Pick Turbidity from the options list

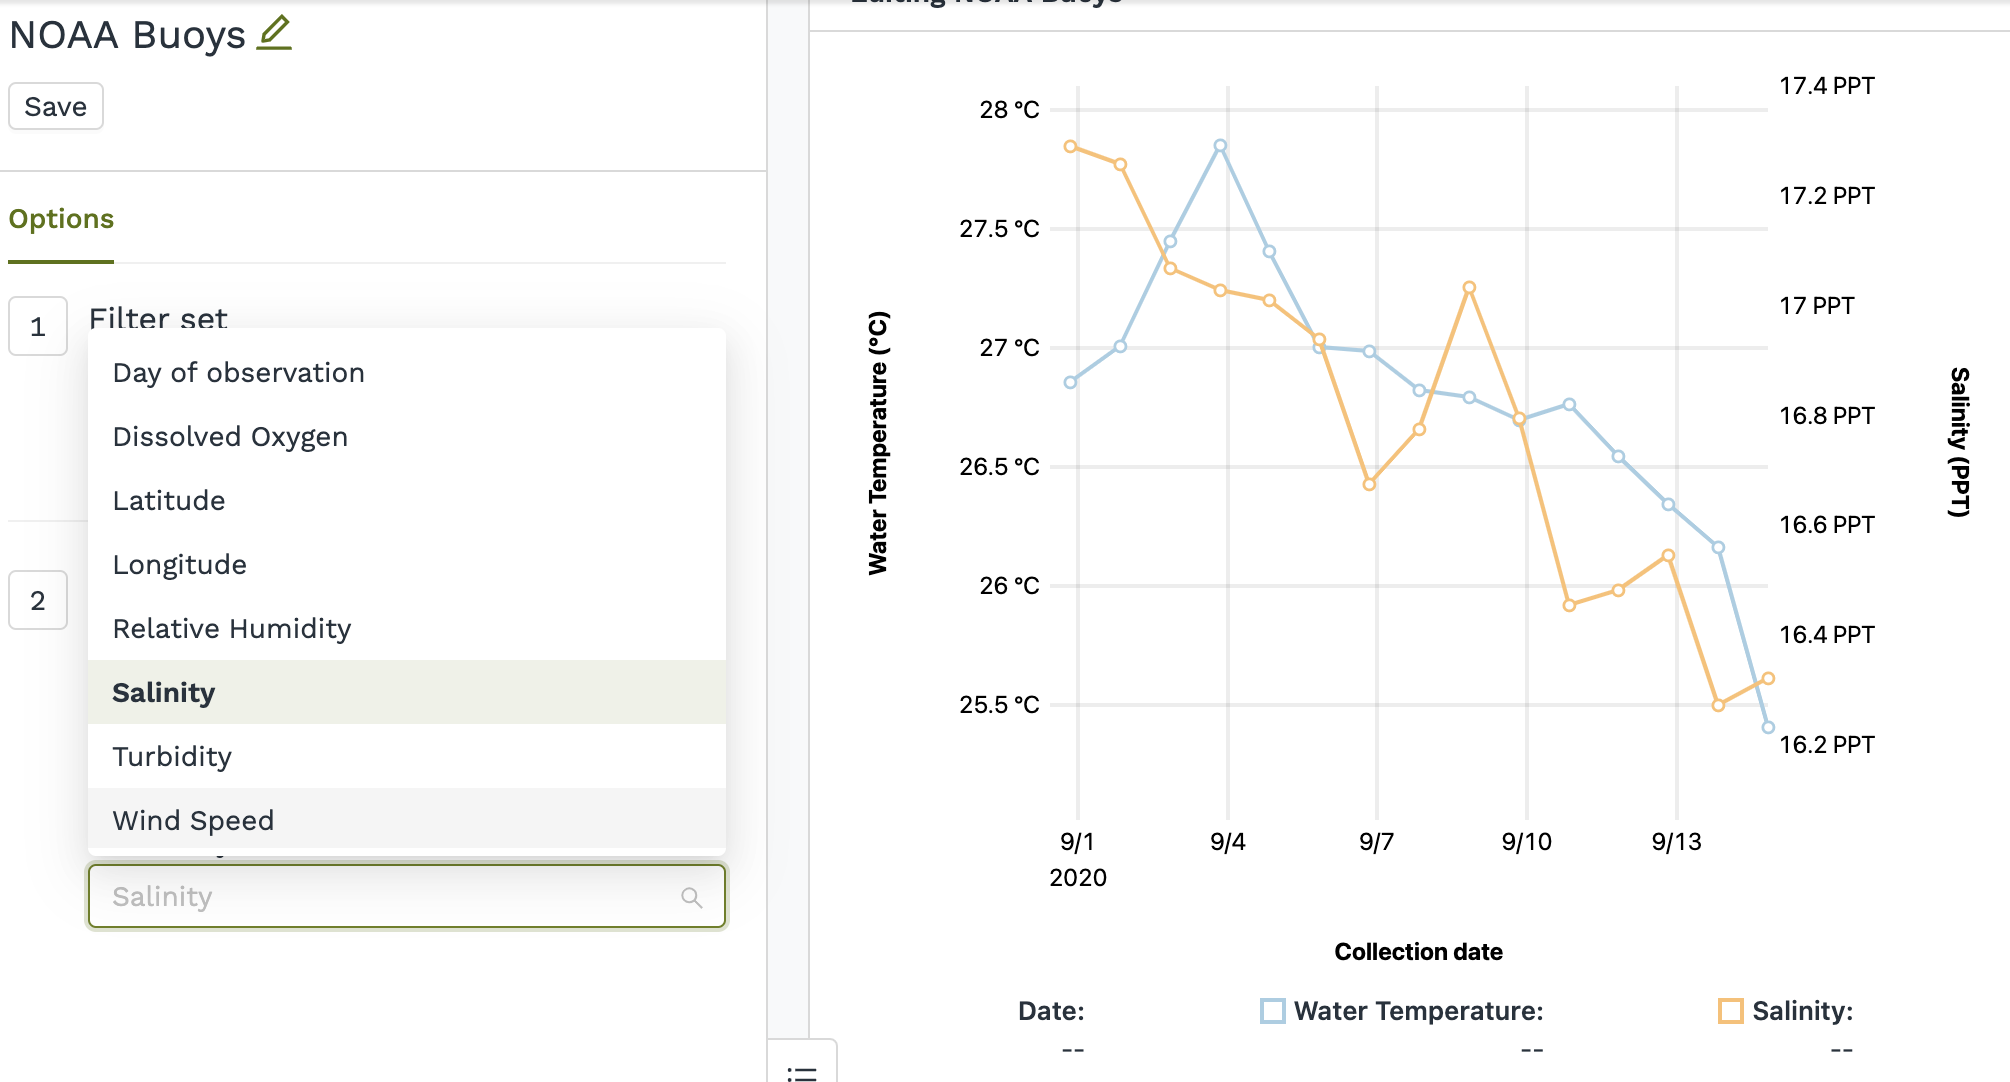(x=172, y=757)
